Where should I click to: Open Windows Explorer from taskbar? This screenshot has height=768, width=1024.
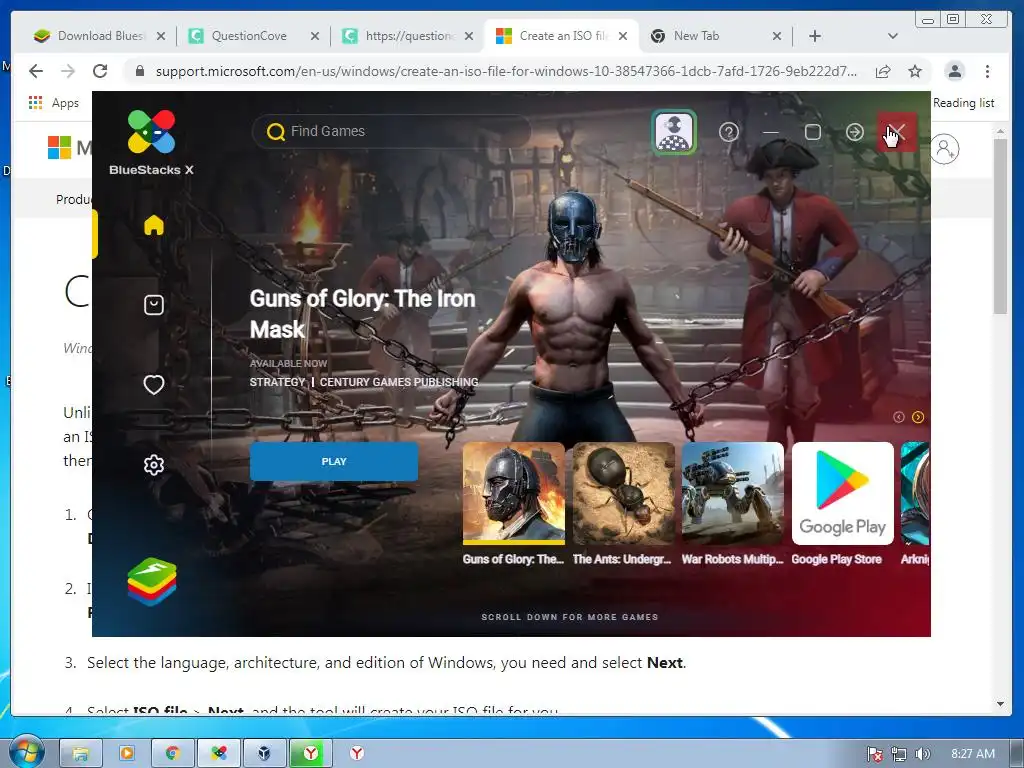80,754
